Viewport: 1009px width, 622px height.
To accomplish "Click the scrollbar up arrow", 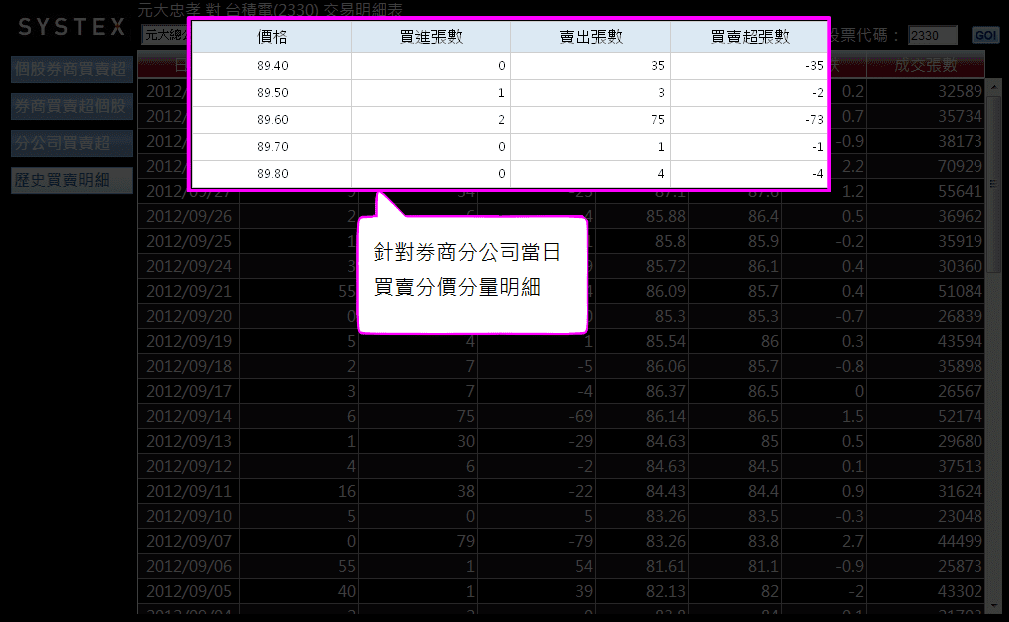I will 993,86.
